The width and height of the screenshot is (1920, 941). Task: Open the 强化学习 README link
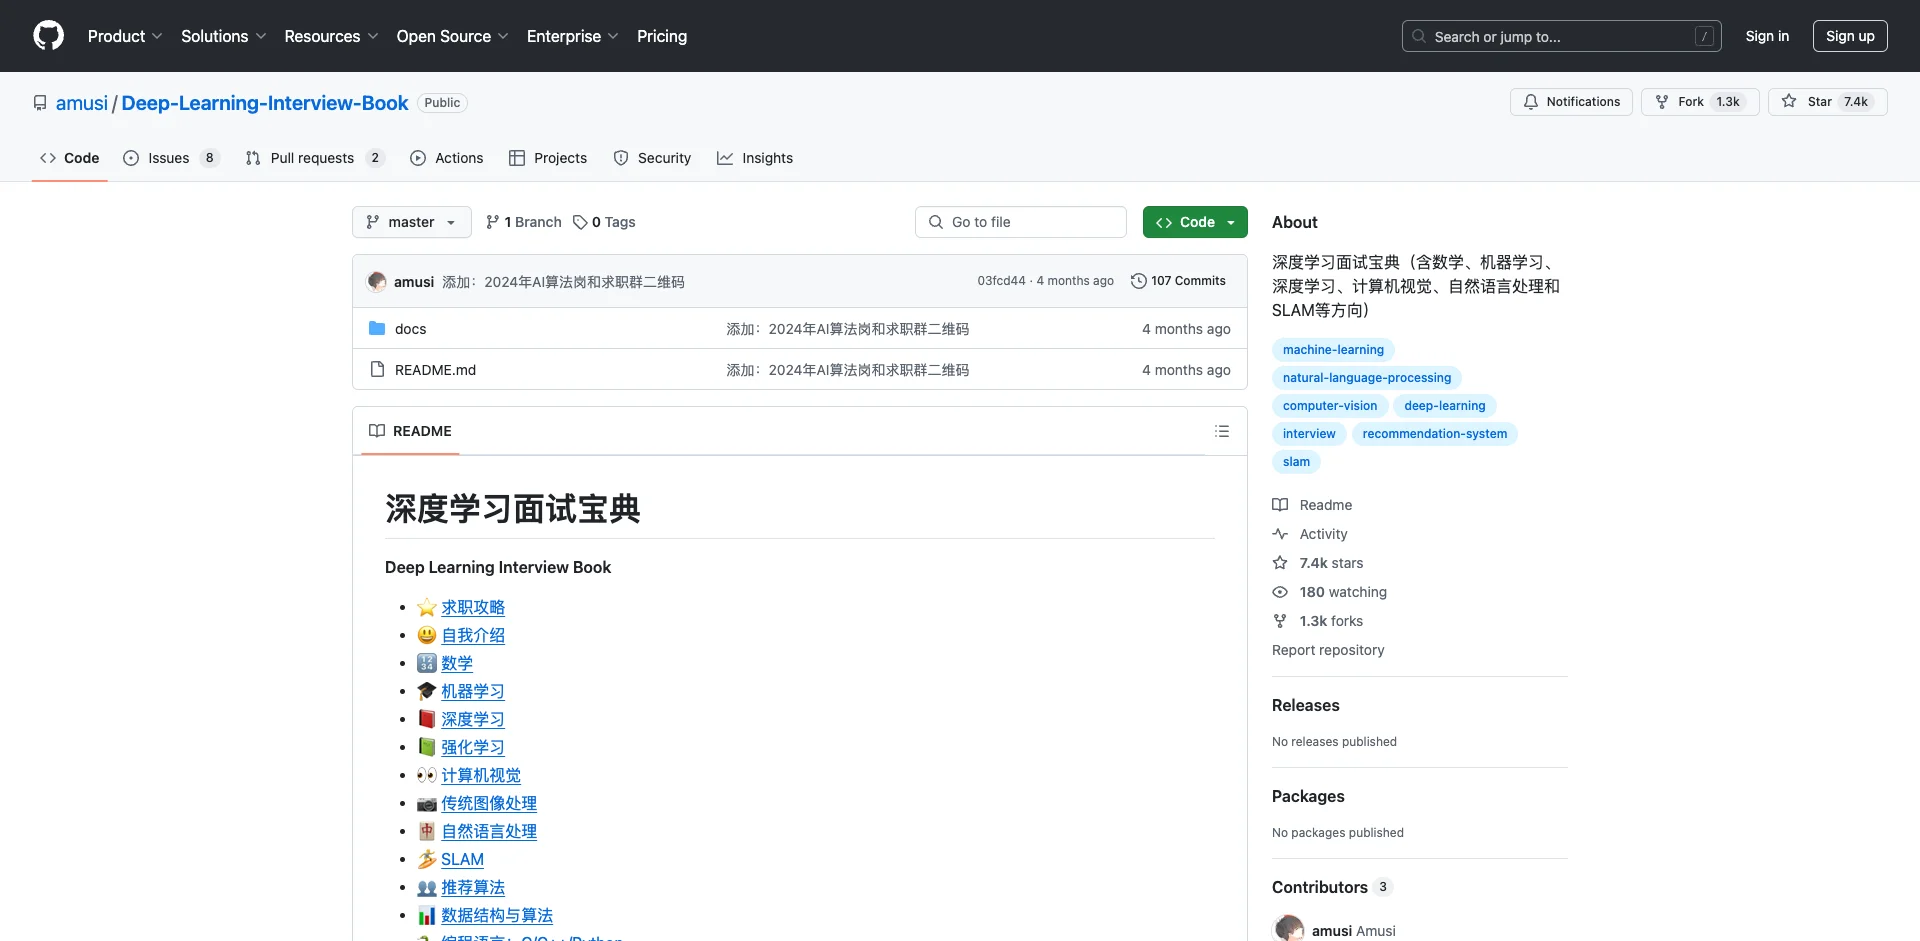473,747
